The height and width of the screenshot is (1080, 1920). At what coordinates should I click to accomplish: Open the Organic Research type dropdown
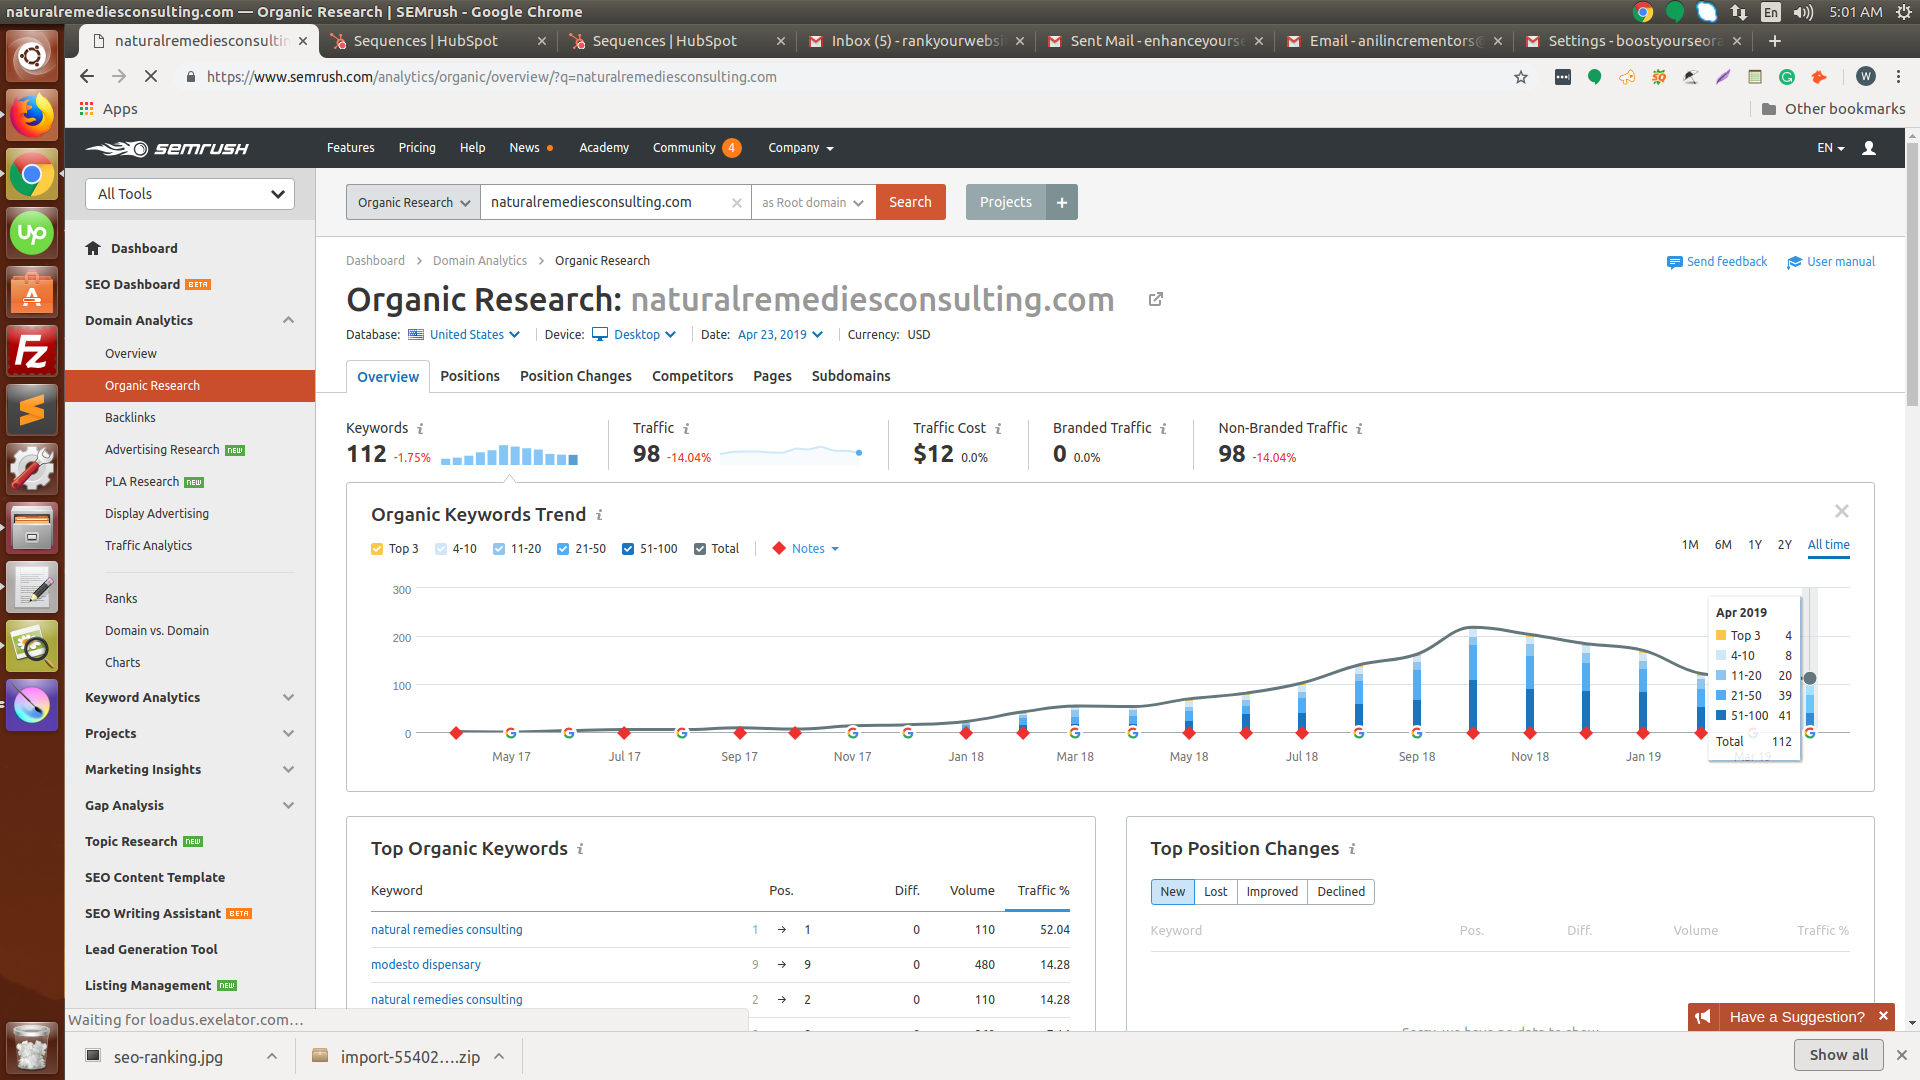413,202
